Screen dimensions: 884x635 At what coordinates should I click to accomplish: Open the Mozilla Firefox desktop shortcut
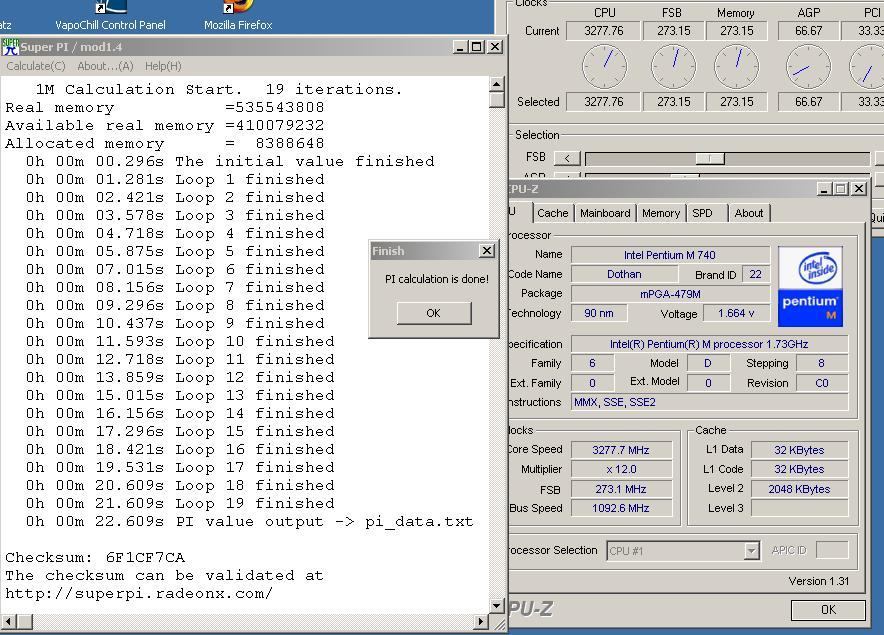click(238, 16)
